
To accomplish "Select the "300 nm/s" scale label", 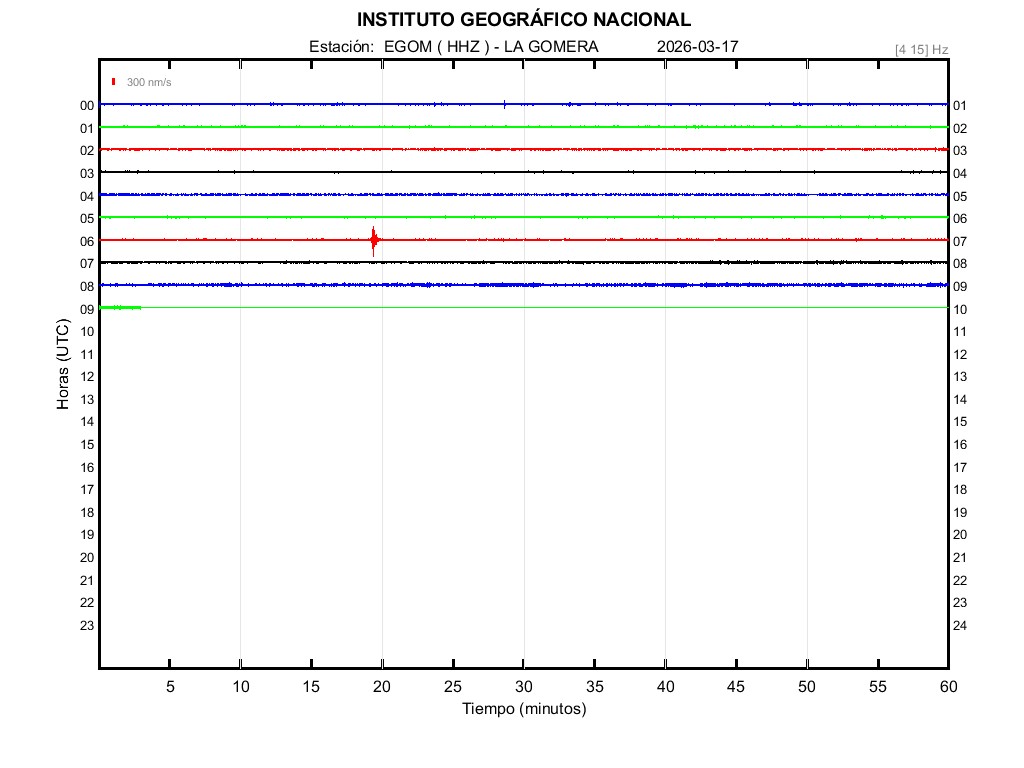I will pos(149,82).
